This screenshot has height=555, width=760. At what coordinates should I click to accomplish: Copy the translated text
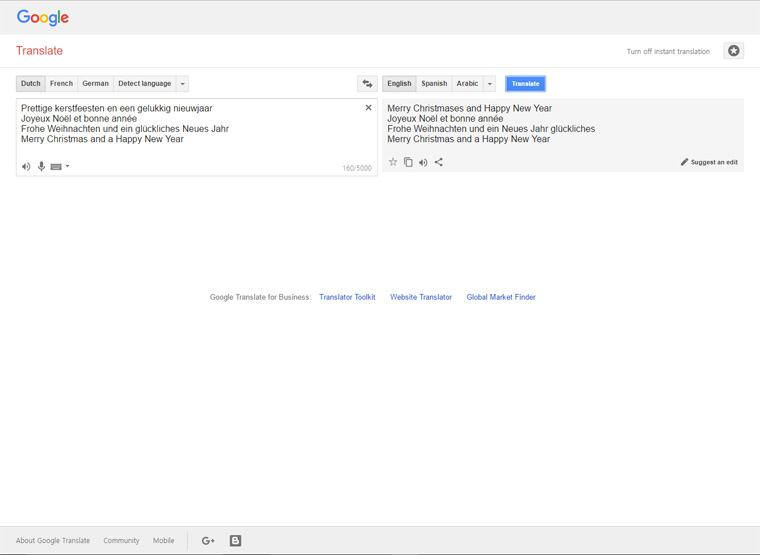coord(409,162)
